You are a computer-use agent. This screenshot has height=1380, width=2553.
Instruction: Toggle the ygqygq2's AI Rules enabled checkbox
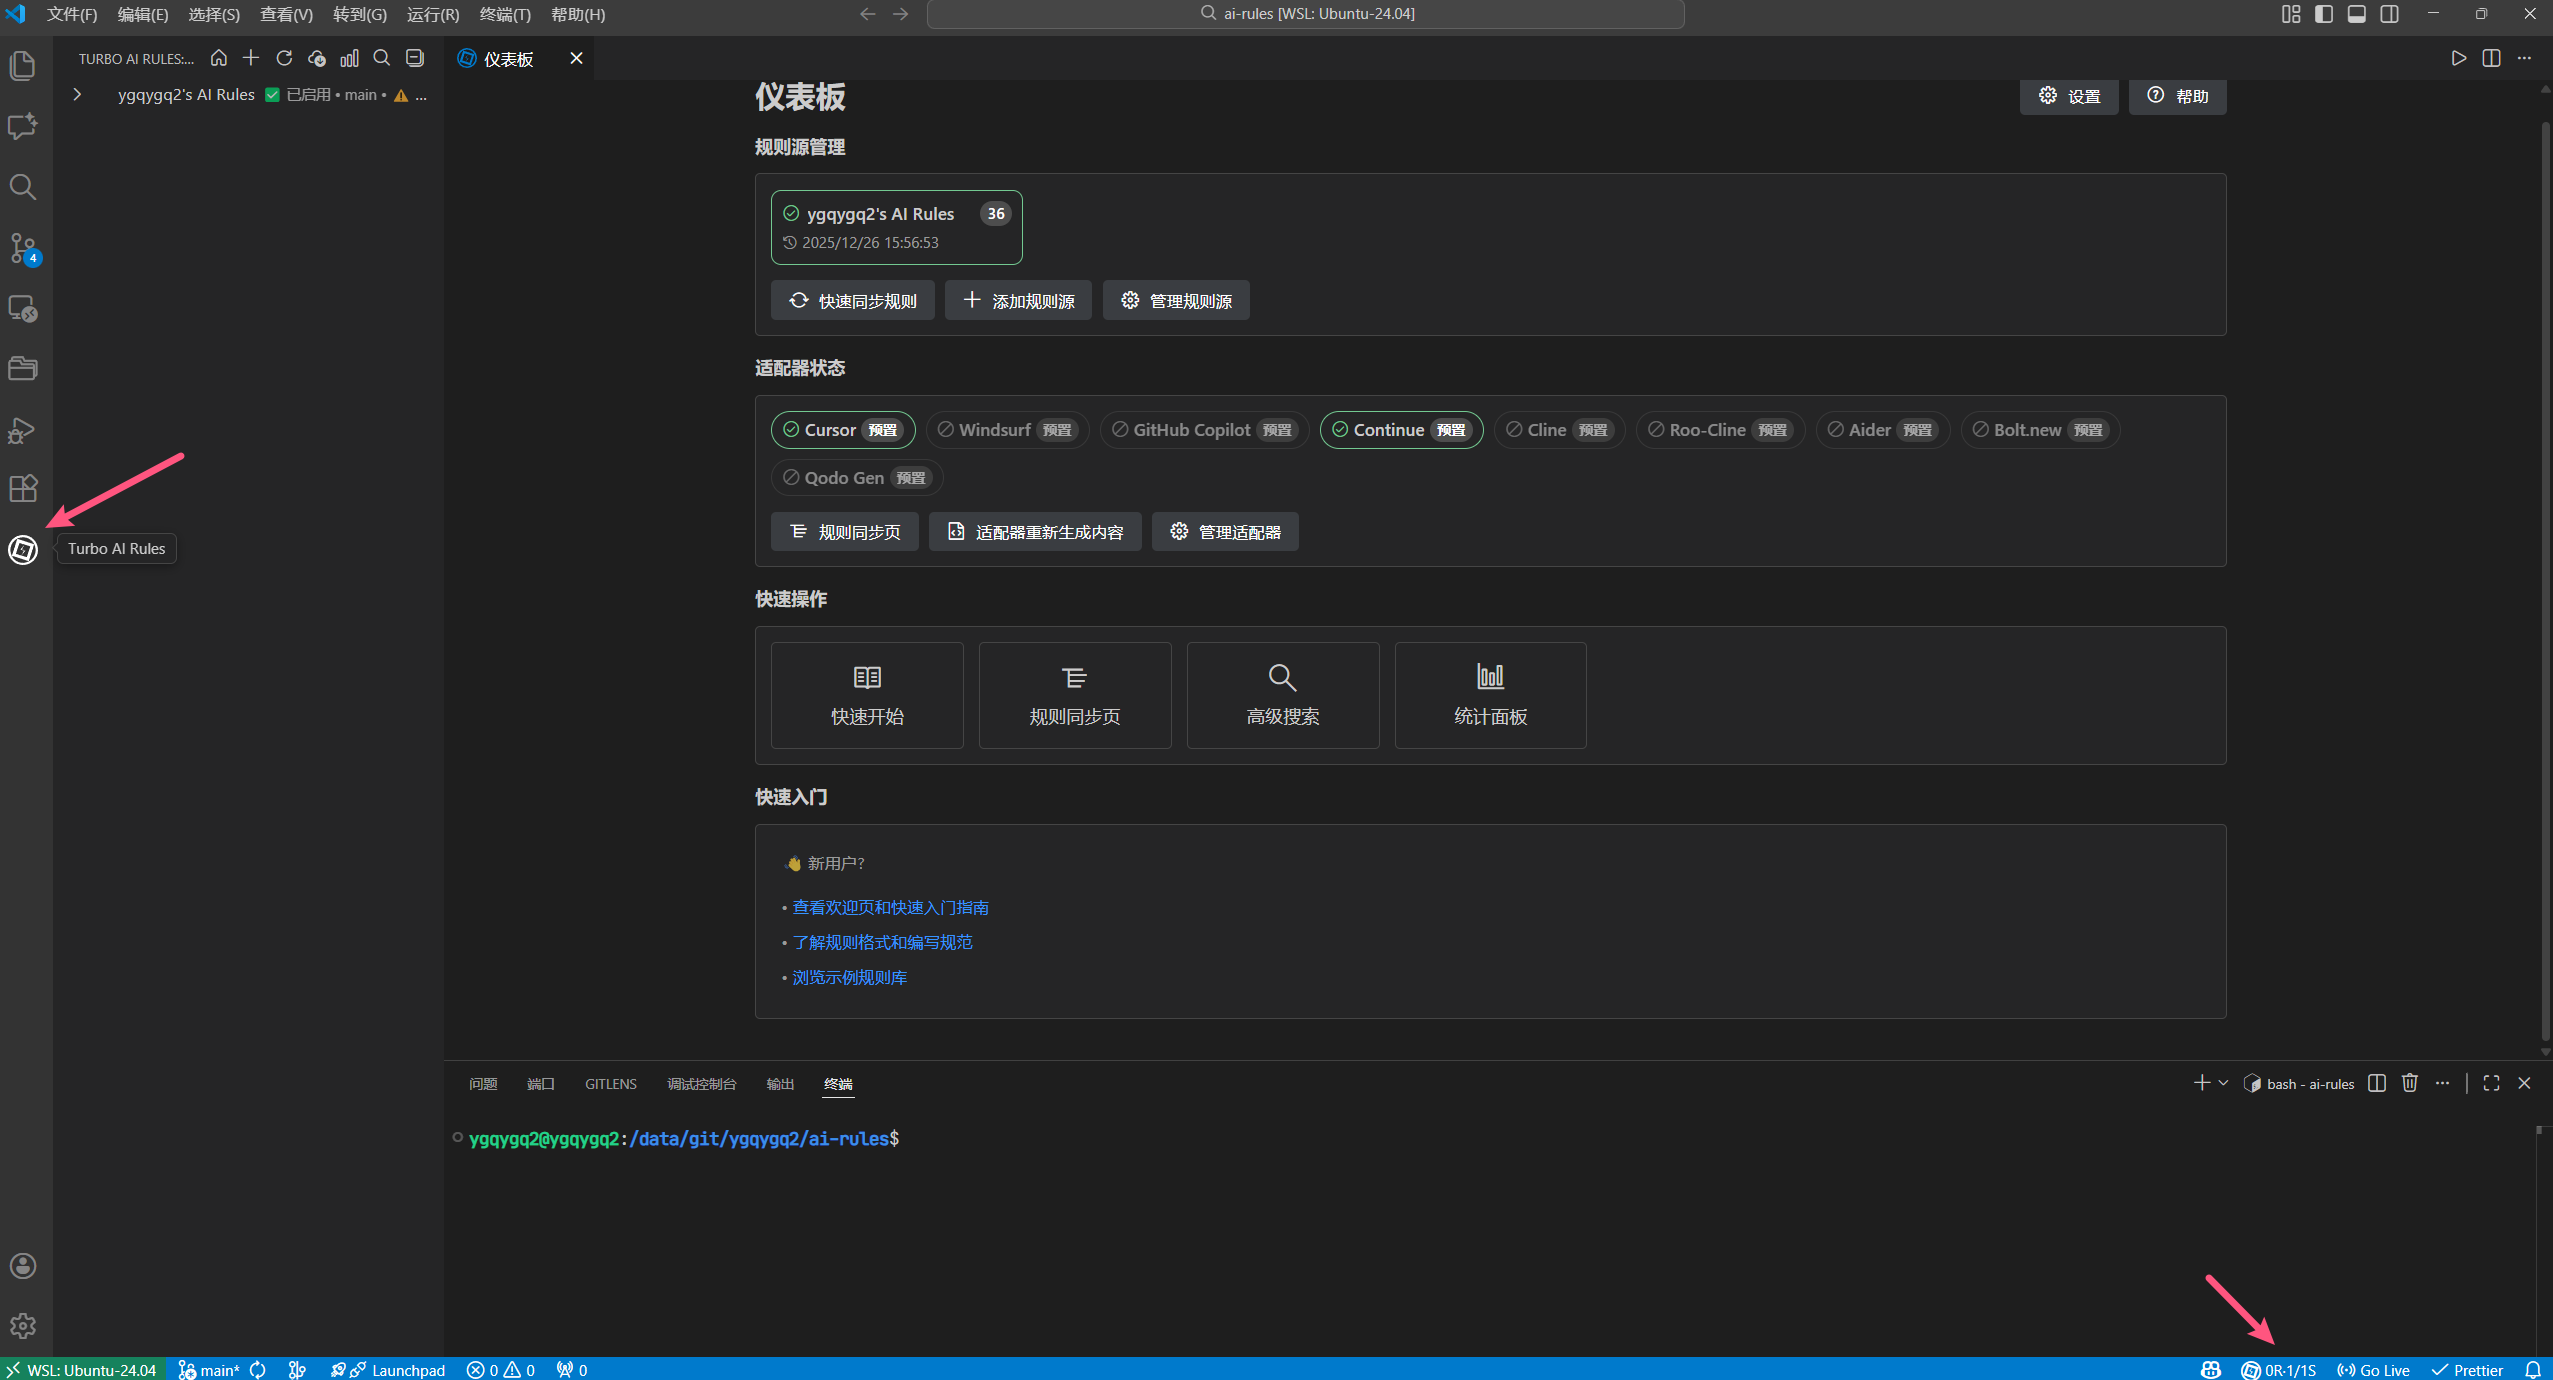272,95
